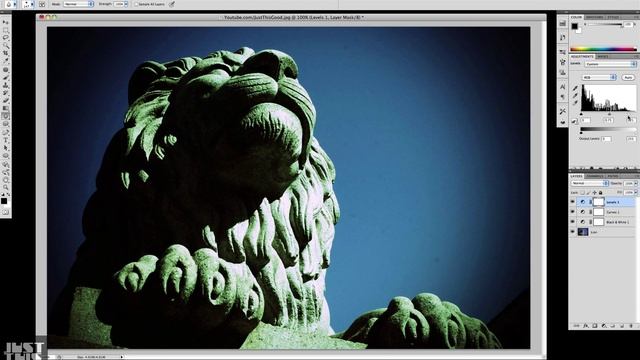
Task: Select the Eraser tool
Action: 6,101
